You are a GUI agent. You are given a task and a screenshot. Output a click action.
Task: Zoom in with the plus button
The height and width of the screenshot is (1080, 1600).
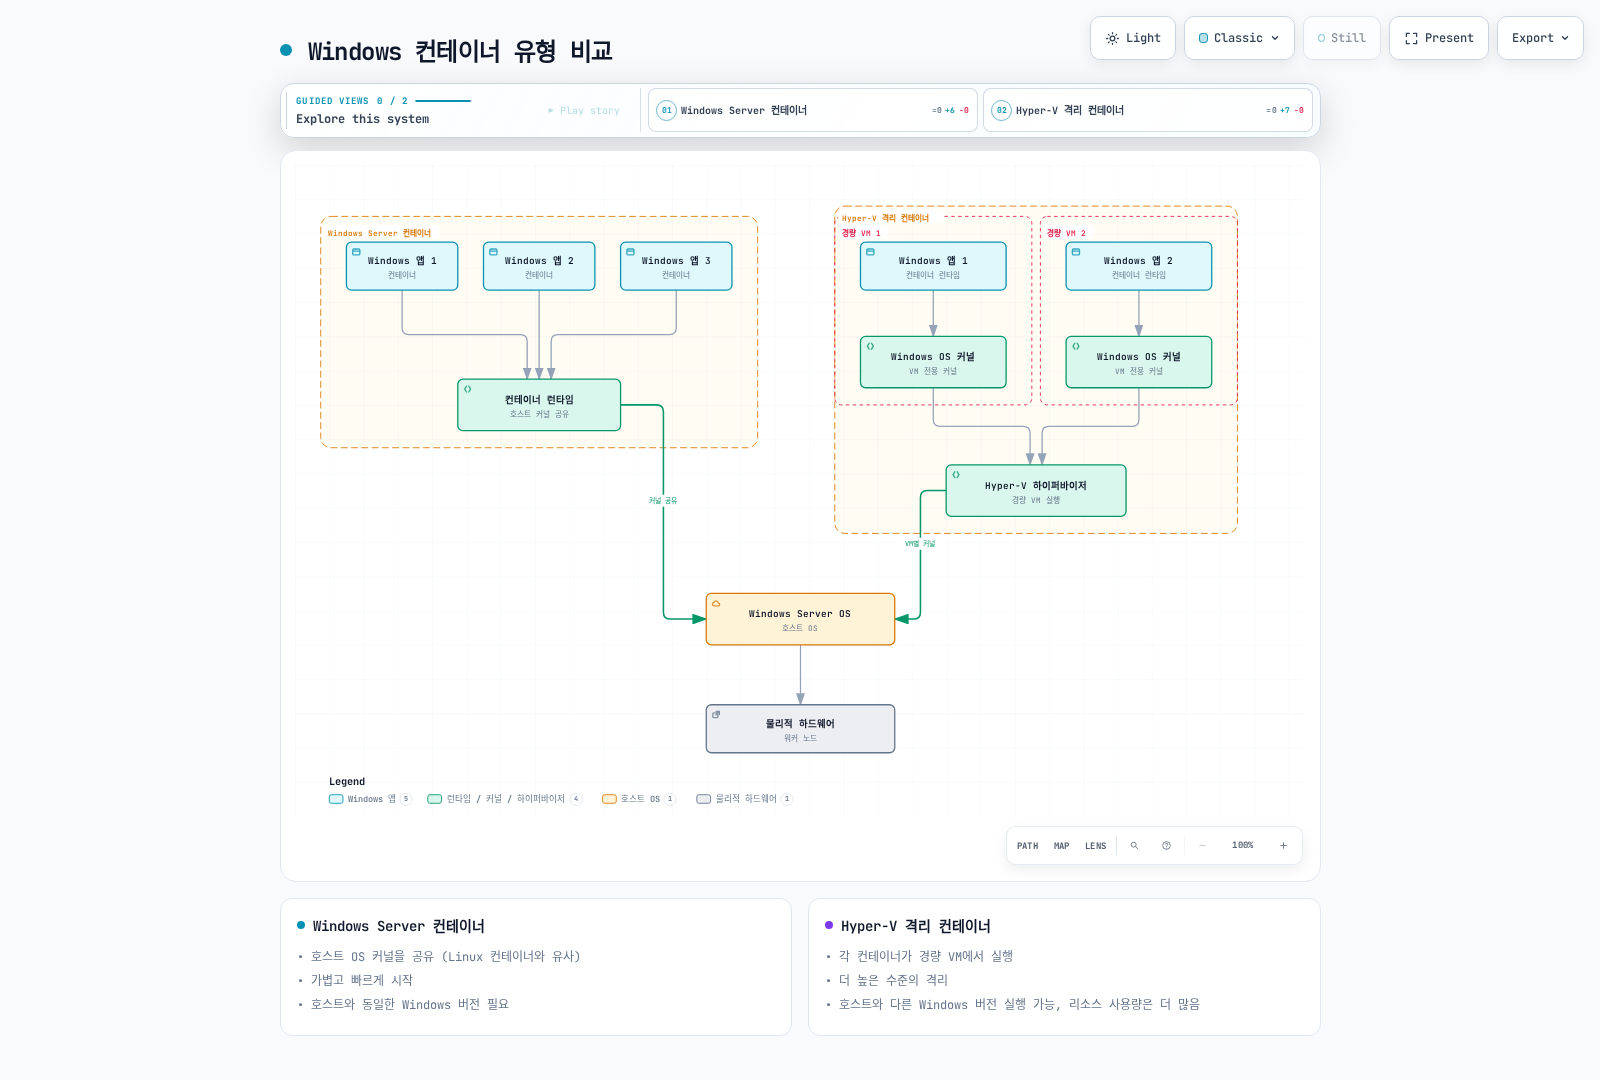[x=1283, y=846]
